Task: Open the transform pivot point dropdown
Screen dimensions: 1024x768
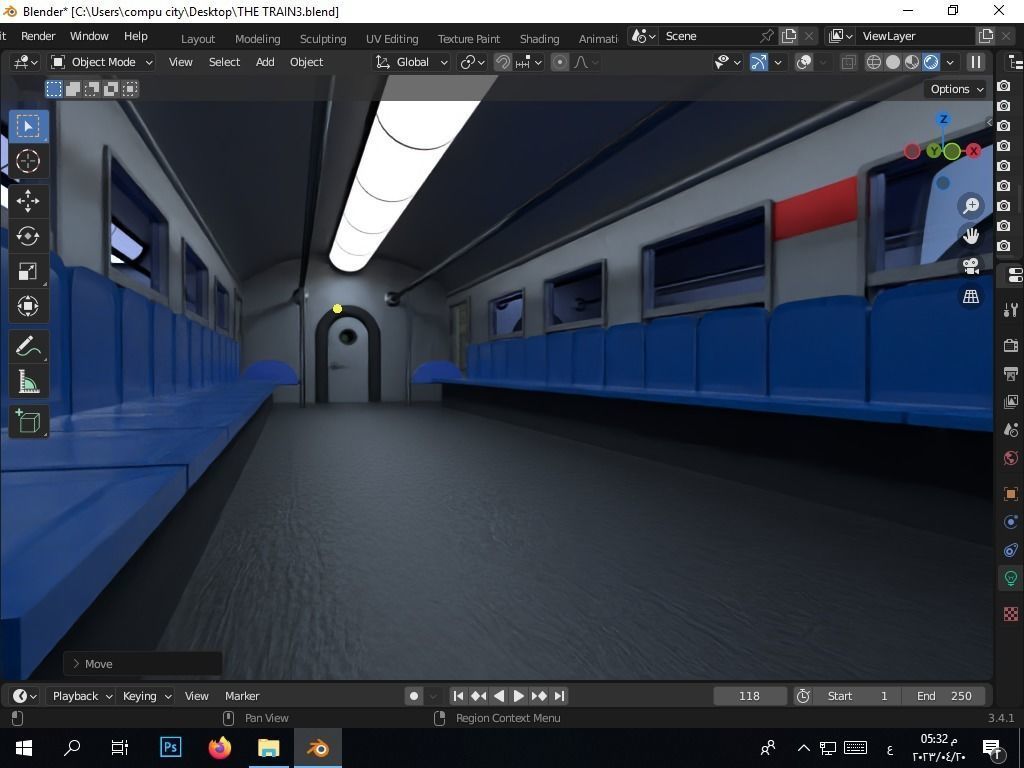Action: point(473,62)
